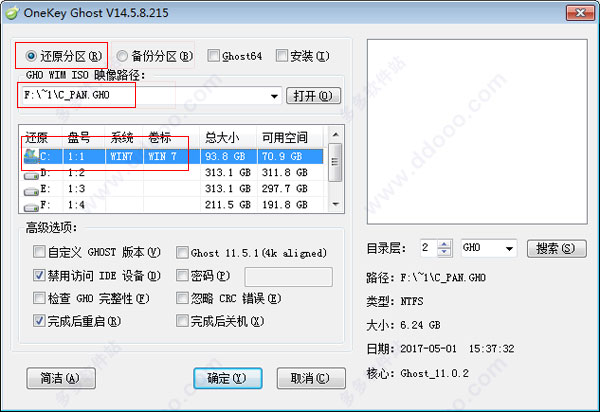
Task: Click the 搜索 search button
Action: (554, 247)
